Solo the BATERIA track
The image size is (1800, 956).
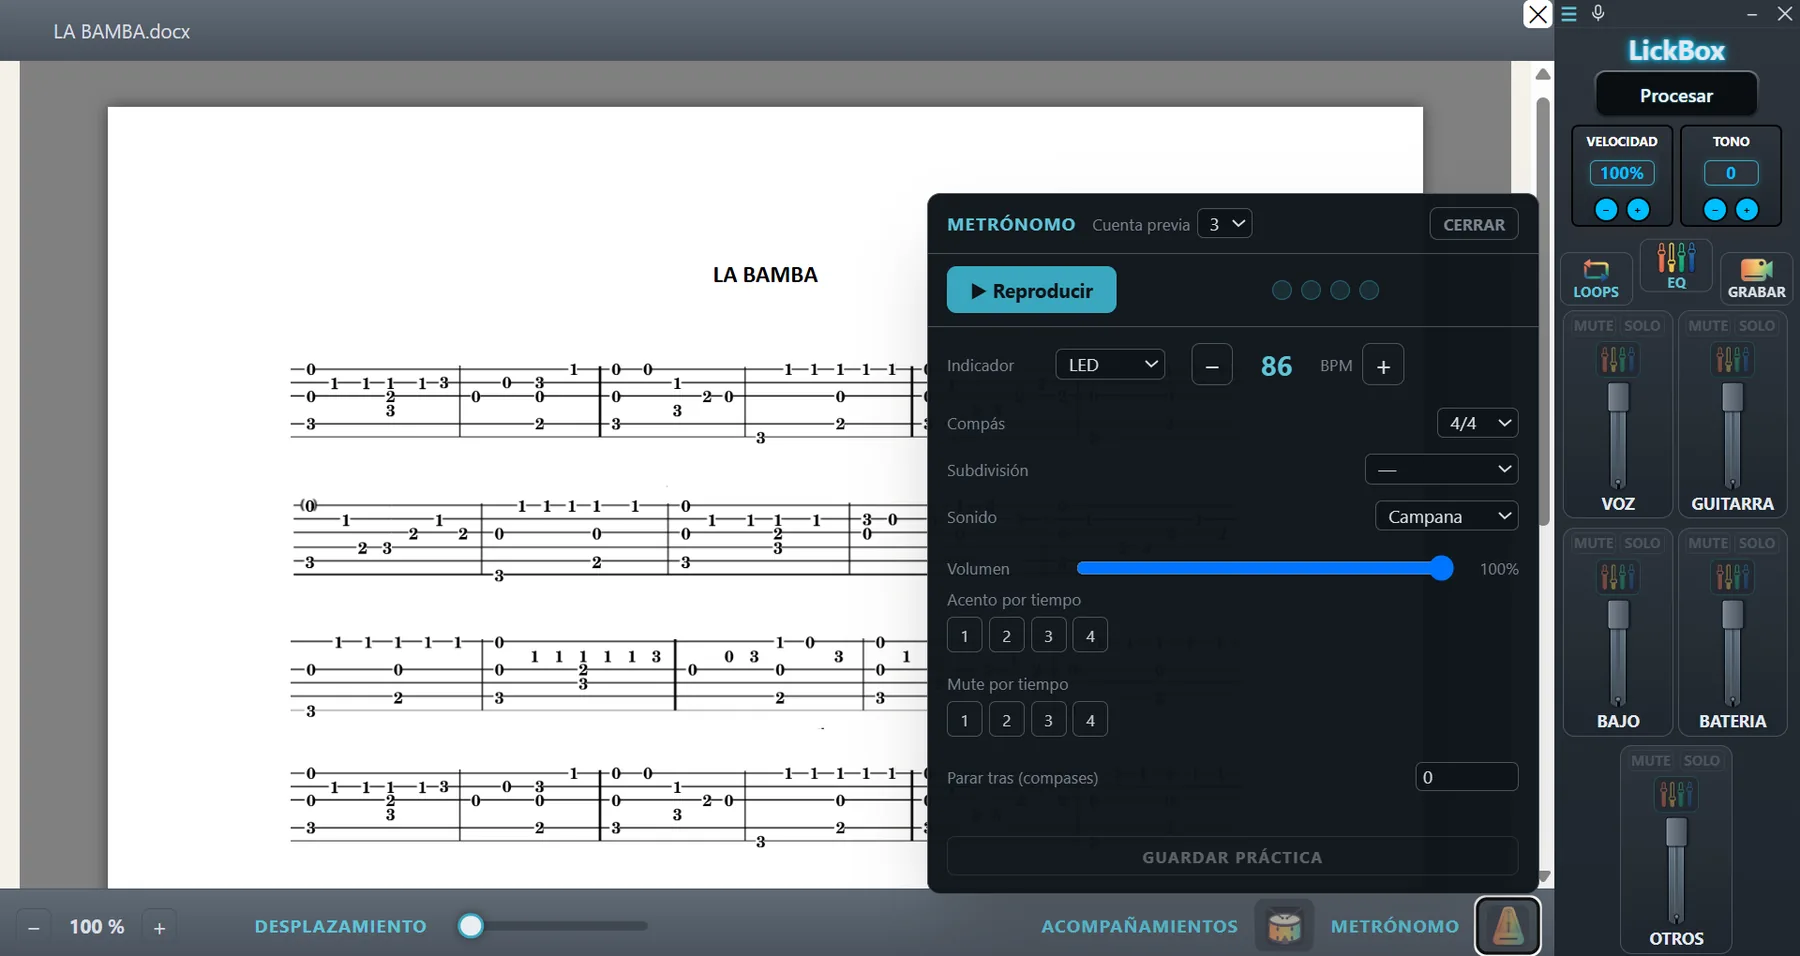coord(1757,543)
